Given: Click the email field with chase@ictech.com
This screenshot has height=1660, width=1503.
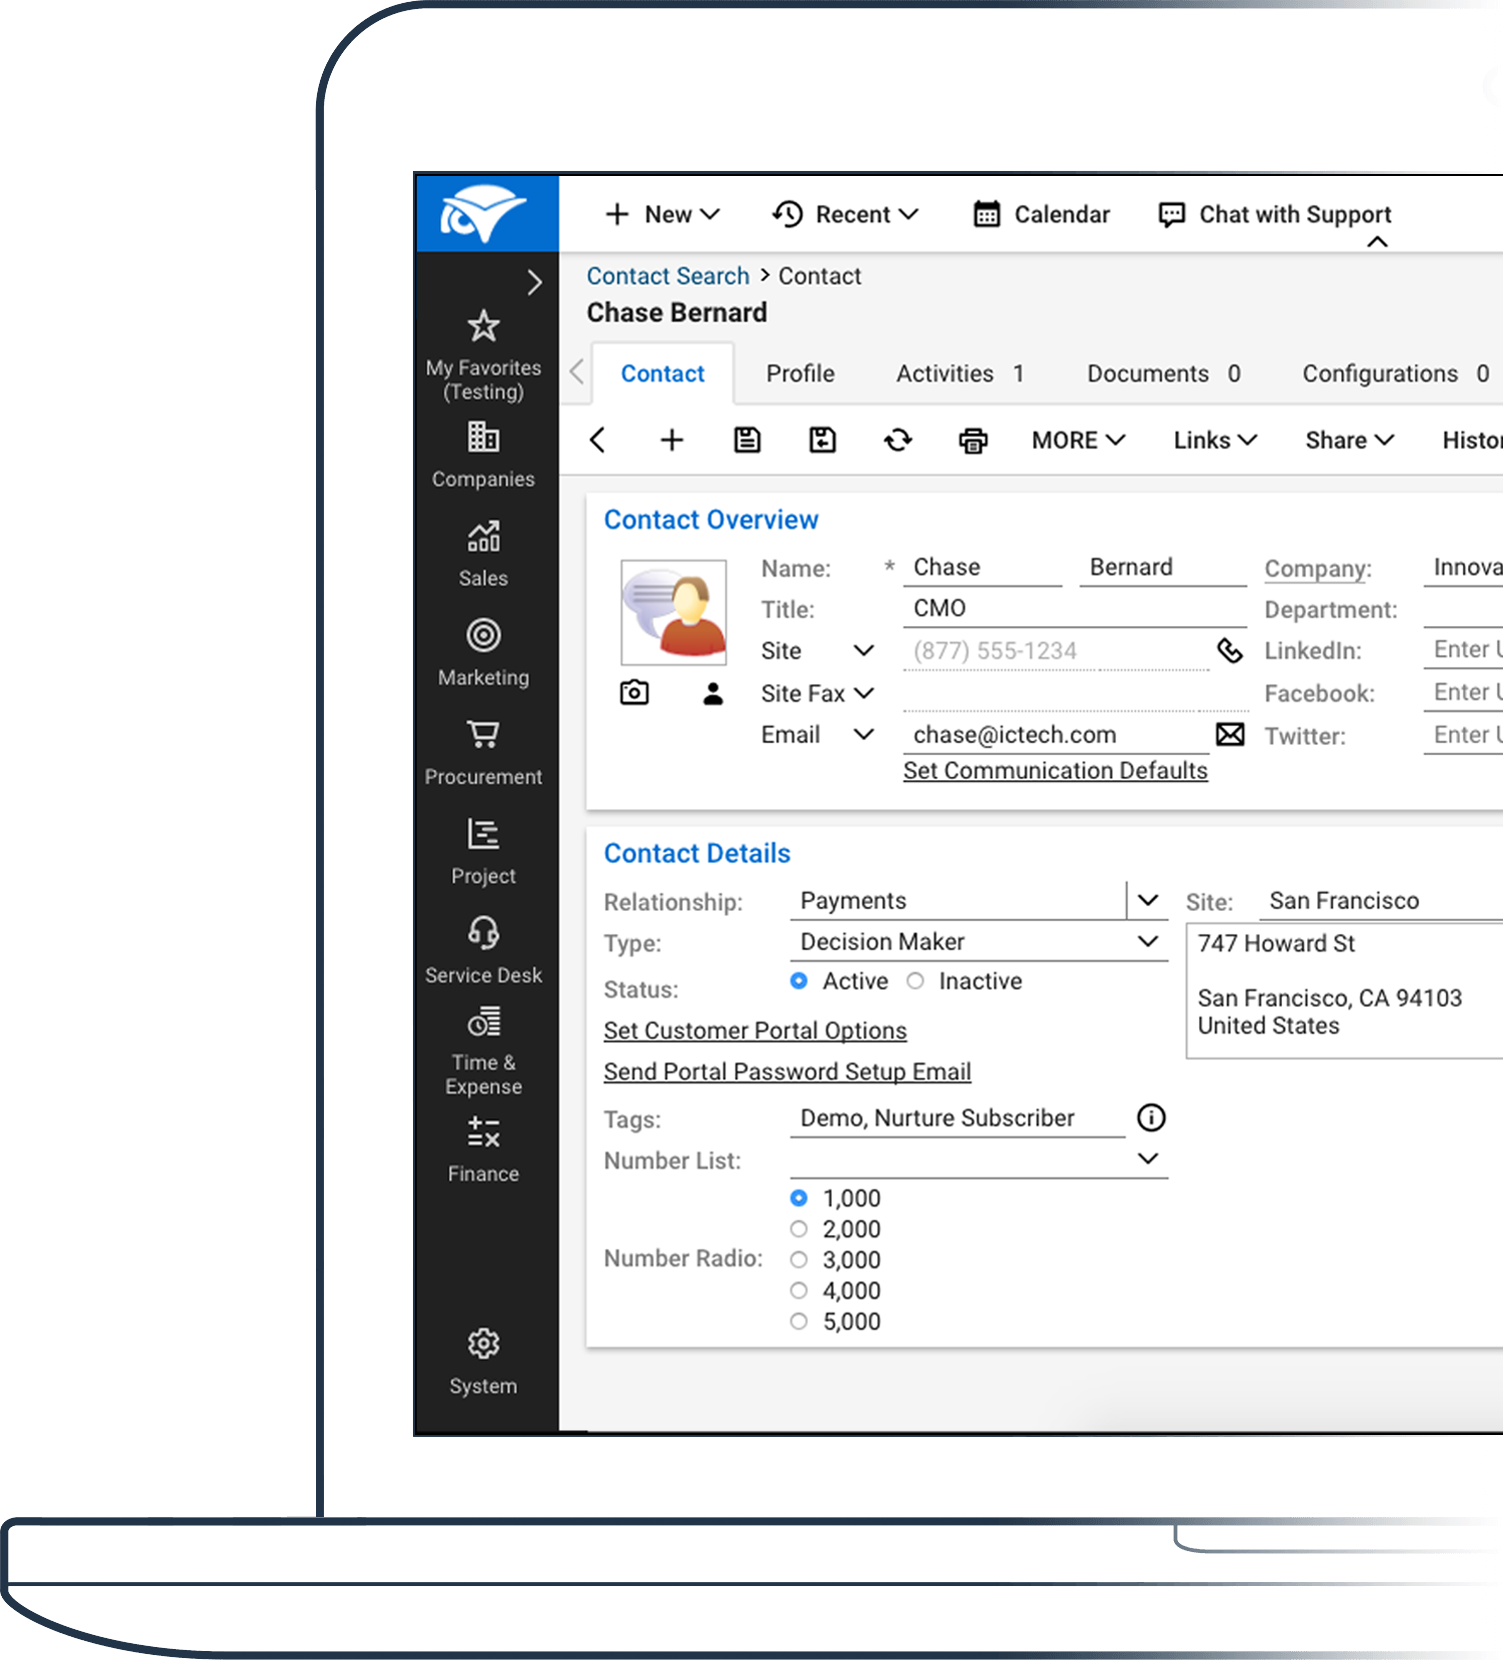Looking at the screenshot, I should tap(1055, 735).
